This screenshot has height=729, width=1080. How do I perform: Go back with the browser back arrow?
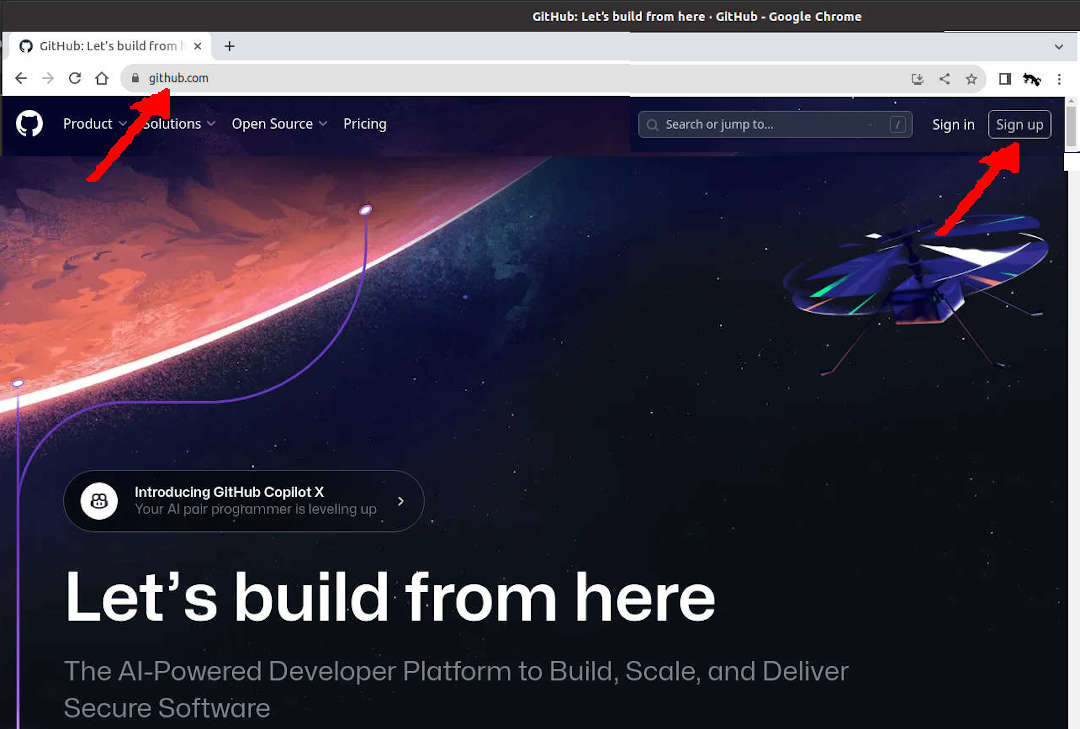[21, 79]
